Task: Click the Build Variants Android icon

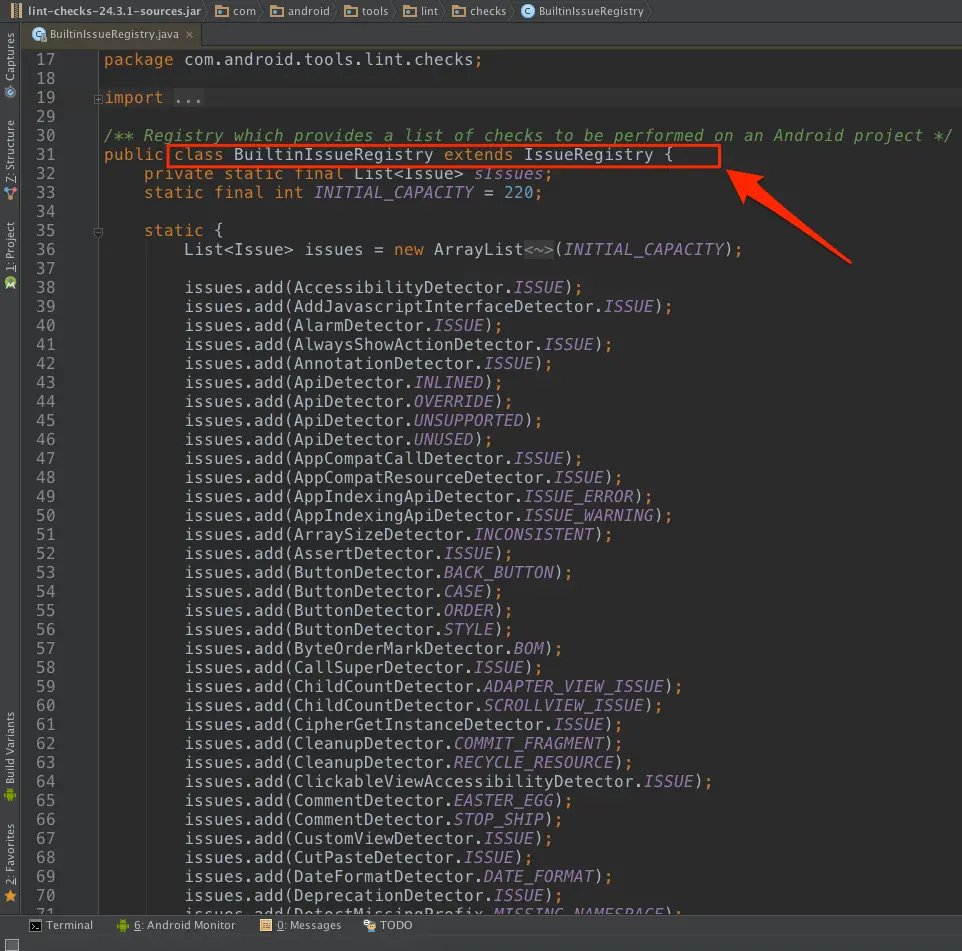Action: coord(10,795)
